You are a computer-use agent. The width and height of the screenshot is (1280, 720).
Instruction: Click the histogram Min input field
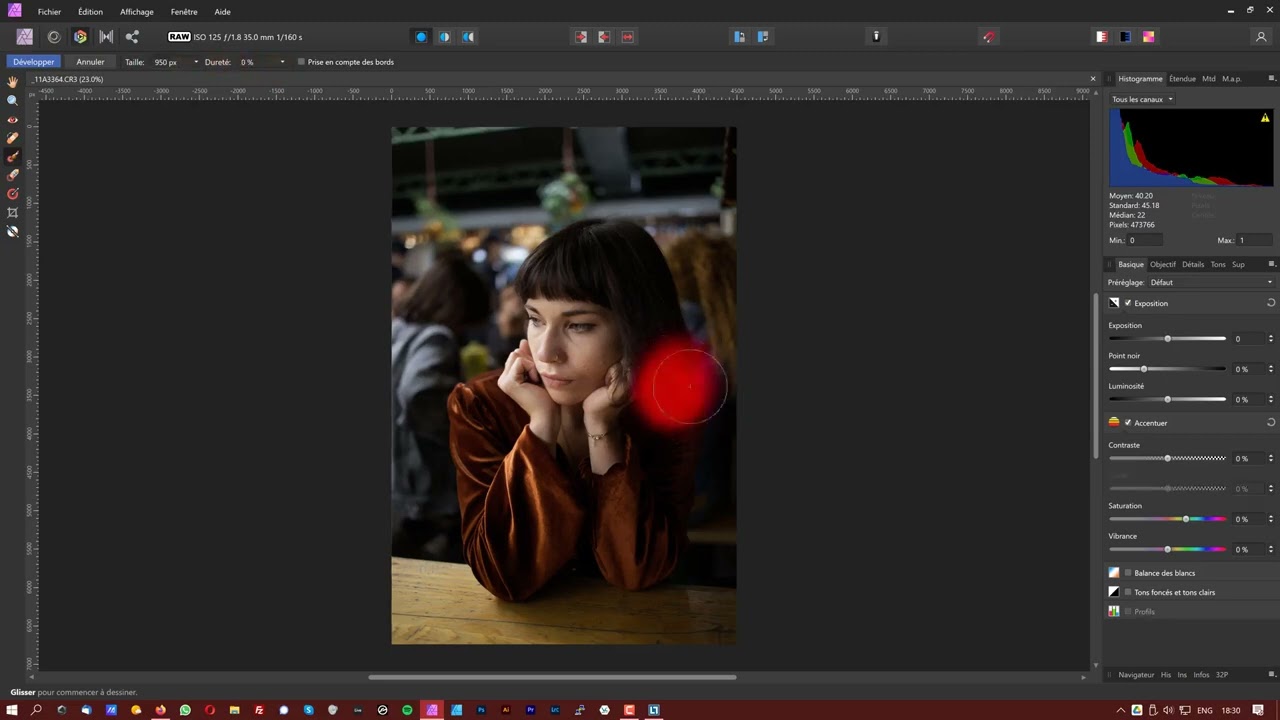[1144, 240]
